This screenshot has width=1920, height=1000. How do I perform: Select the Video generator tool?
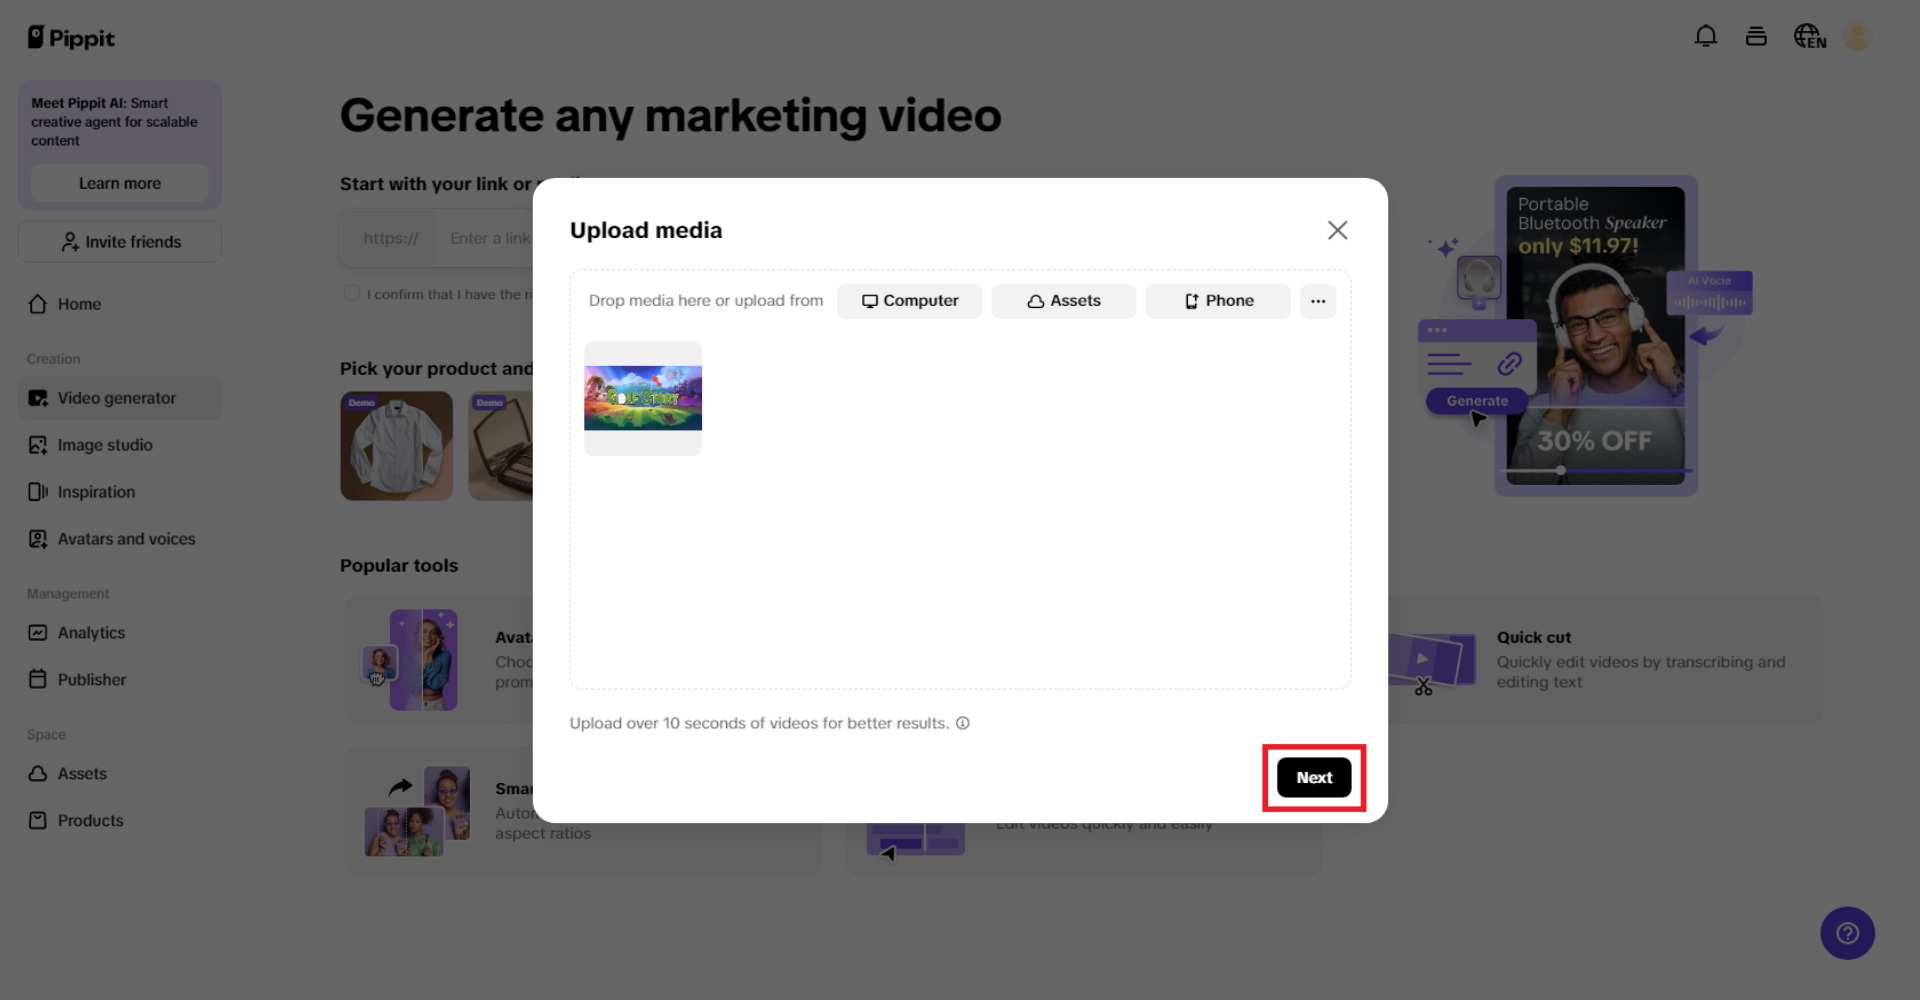pyautogui.click(x=115, y=397)
